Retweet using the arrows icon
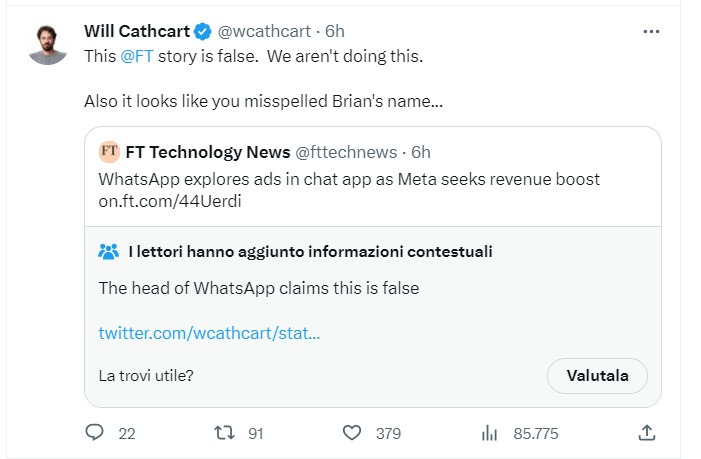 click(224, 433)
